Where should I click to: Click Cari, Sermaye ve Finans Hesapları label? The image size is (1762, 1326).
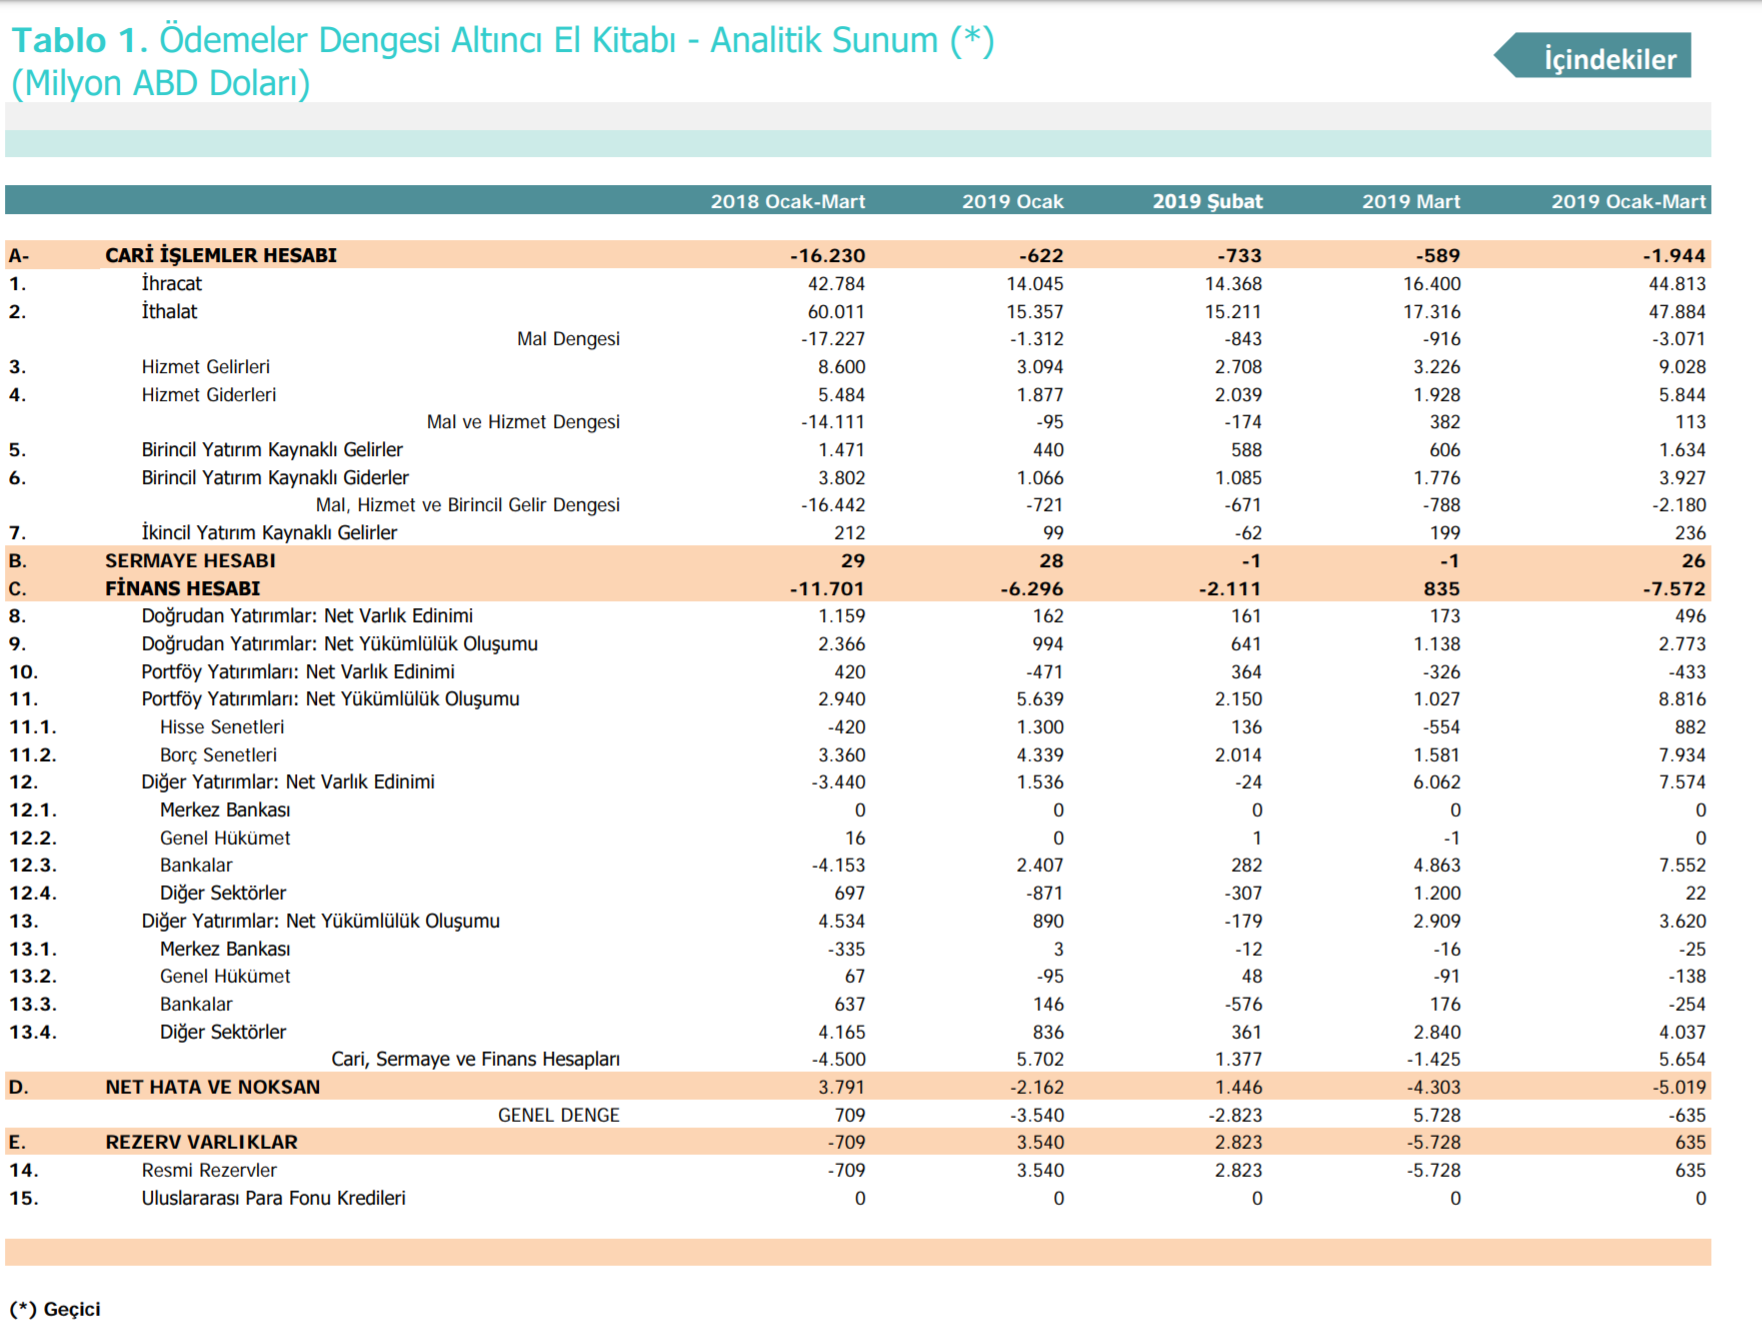[475, 1059]
